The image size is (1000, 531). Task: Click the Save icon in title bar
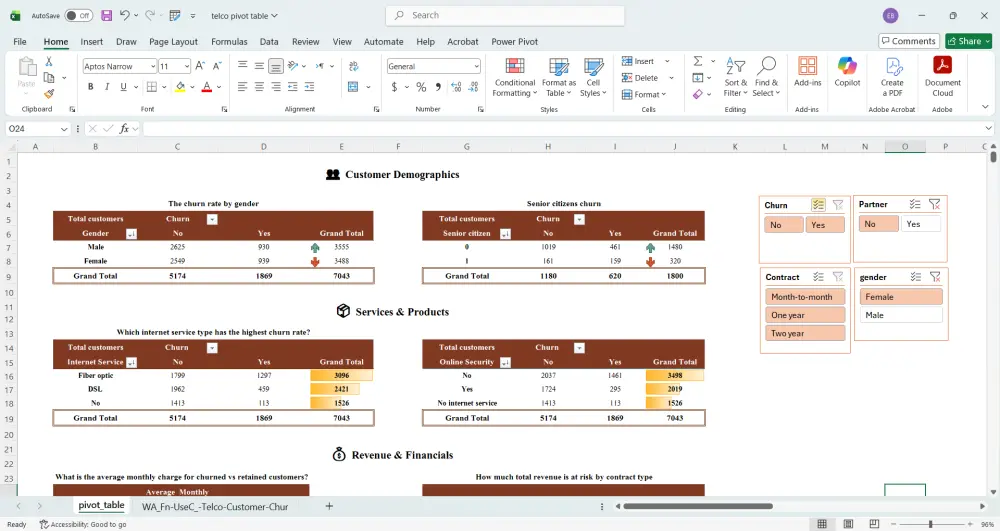107,15
